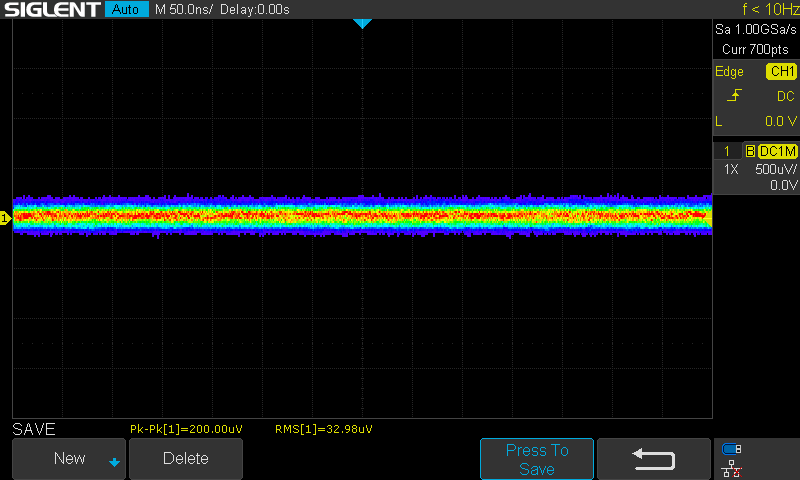
Task: Click the Edge trigger type label
Action: (729, 71)
